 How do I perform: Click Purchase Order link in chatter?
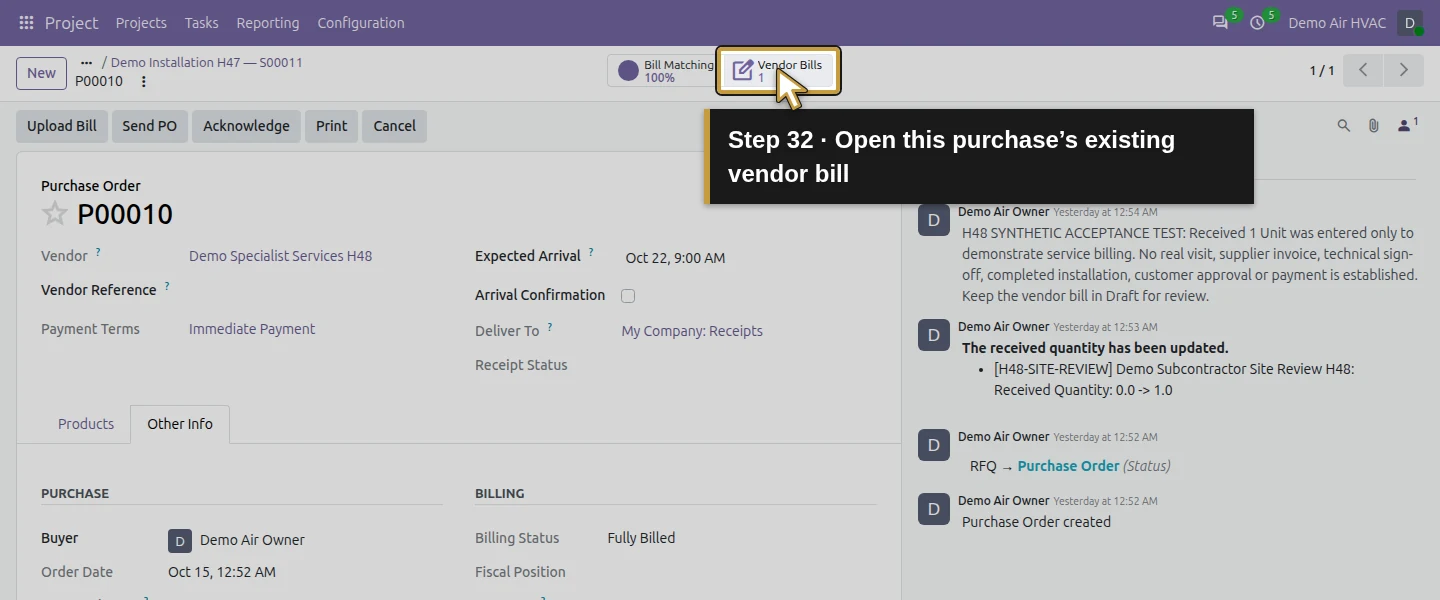(x=1068, y=466)
